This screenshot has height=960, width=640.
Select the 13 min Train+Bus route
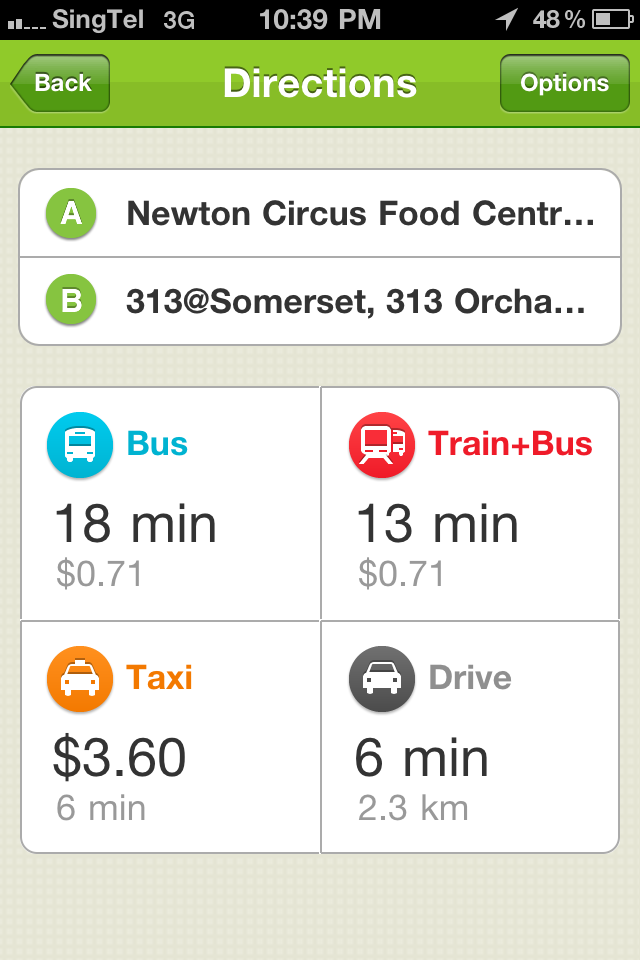click(x=470, y=503)
